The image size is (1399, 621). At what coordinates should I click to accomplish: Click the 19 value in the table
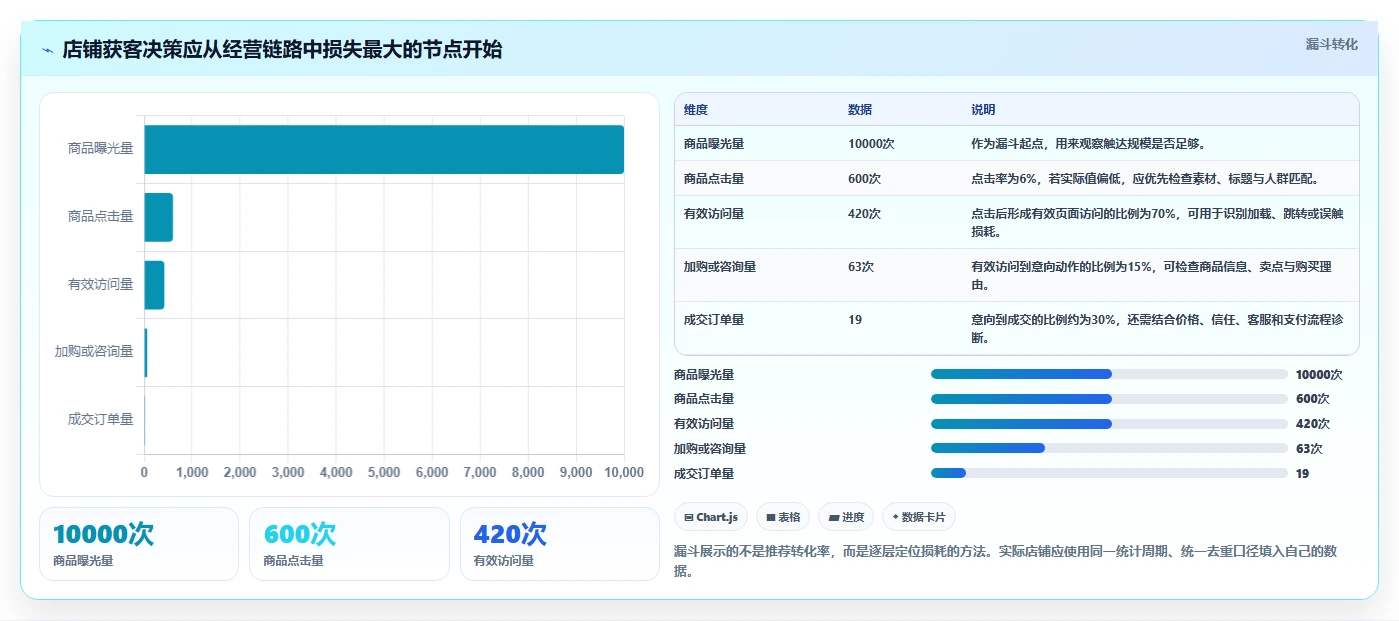855,320
